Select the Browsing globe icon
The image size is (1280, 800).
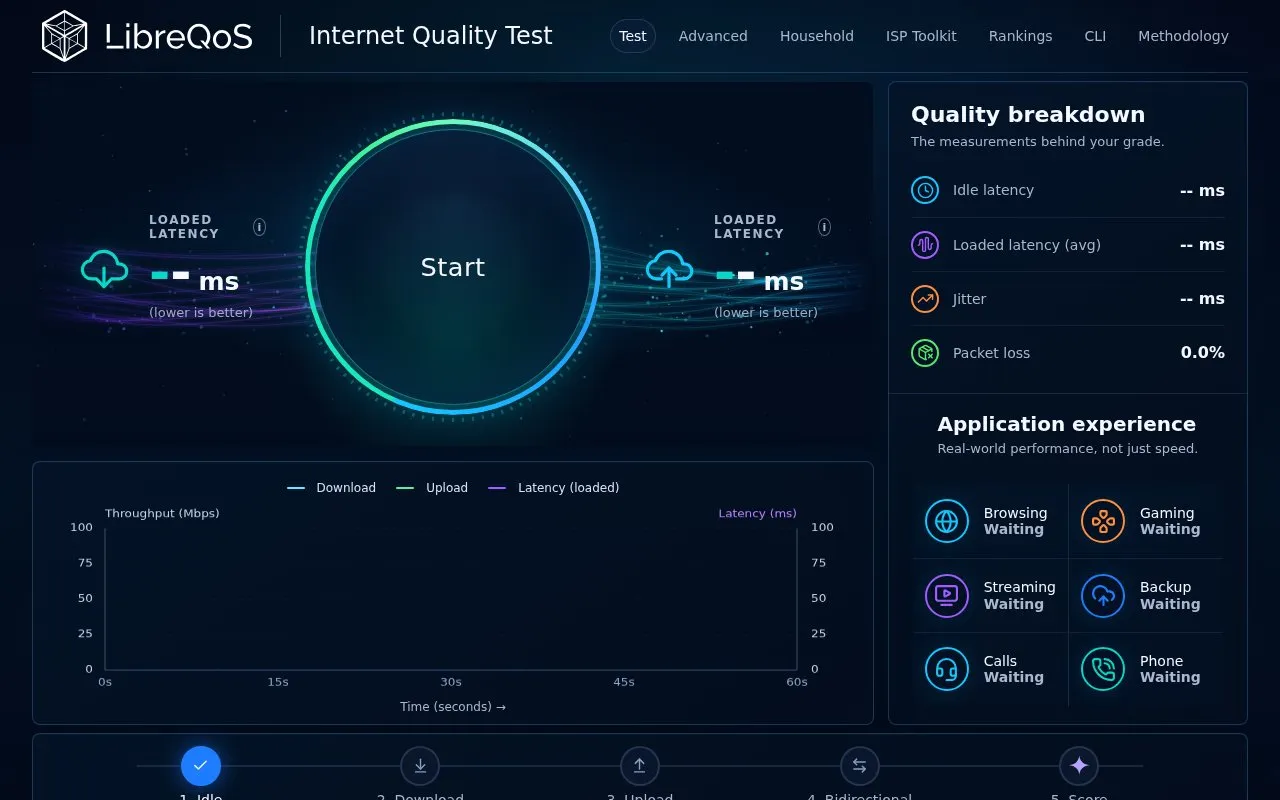[947, 521]
